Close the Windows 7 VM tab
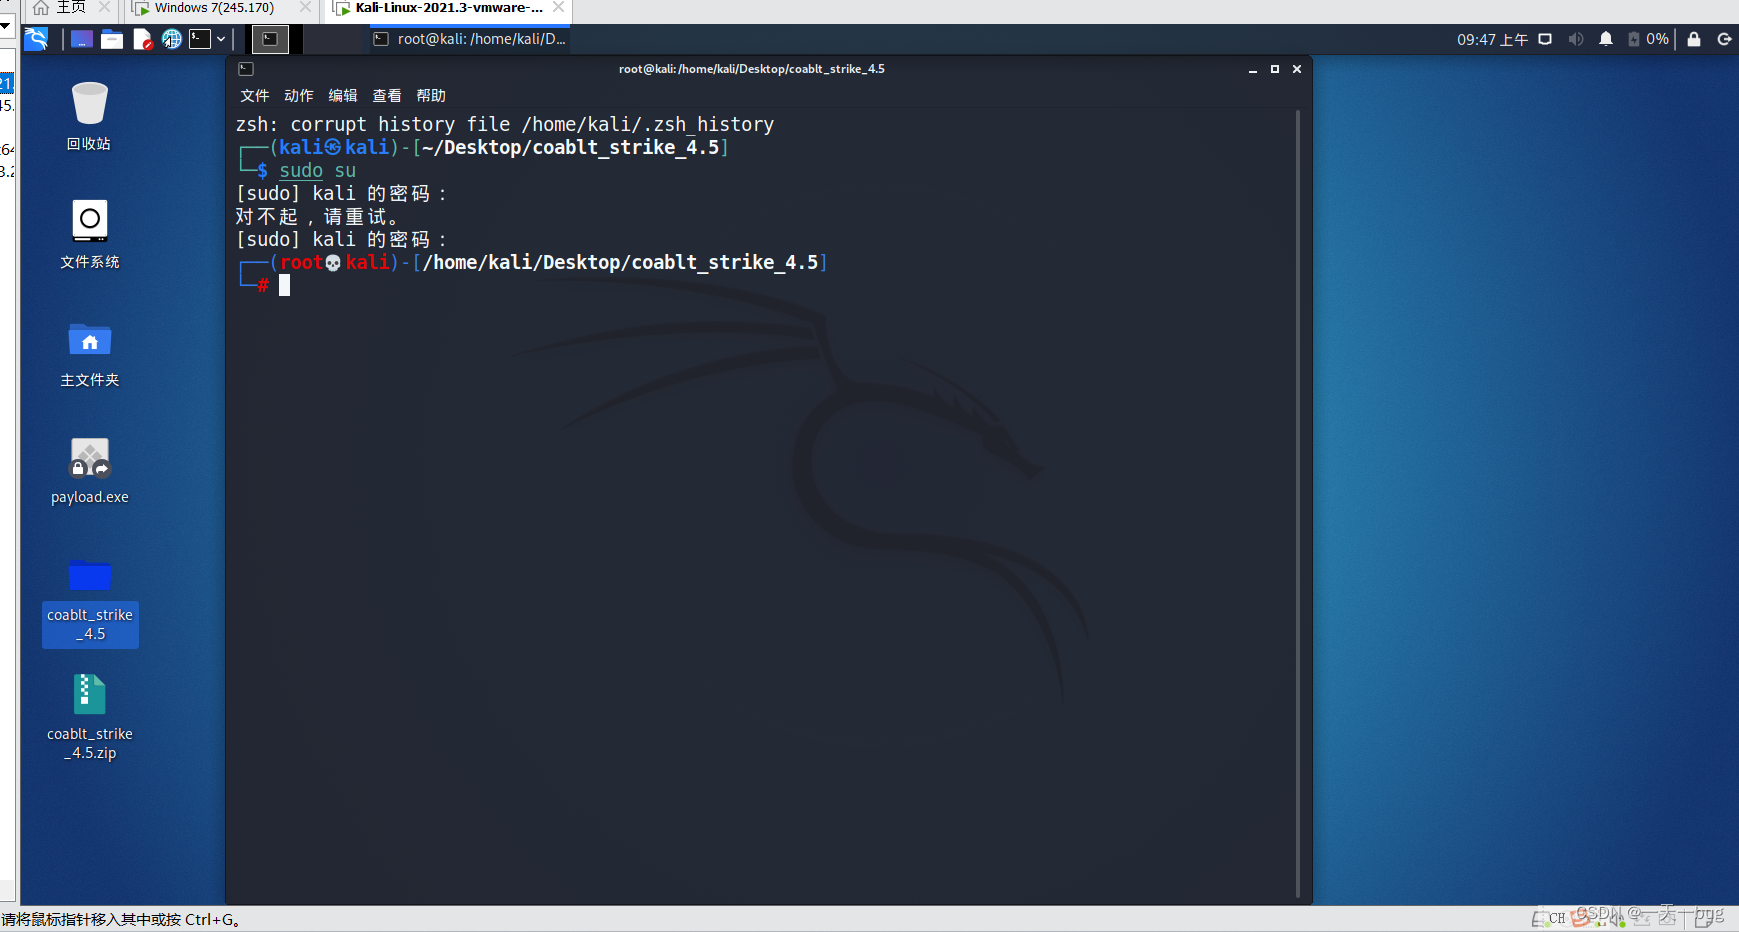Image resolution: width=1739 pixels, height=932 pixels. (306, 7)
